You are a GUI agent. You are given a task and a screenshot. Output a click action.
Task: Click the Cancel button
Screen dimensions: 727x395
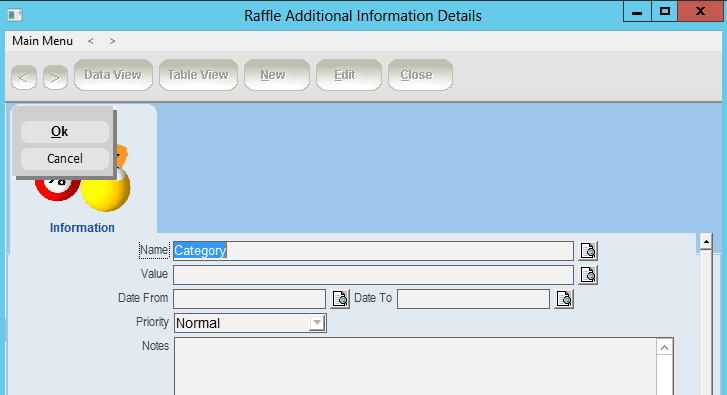64,159
